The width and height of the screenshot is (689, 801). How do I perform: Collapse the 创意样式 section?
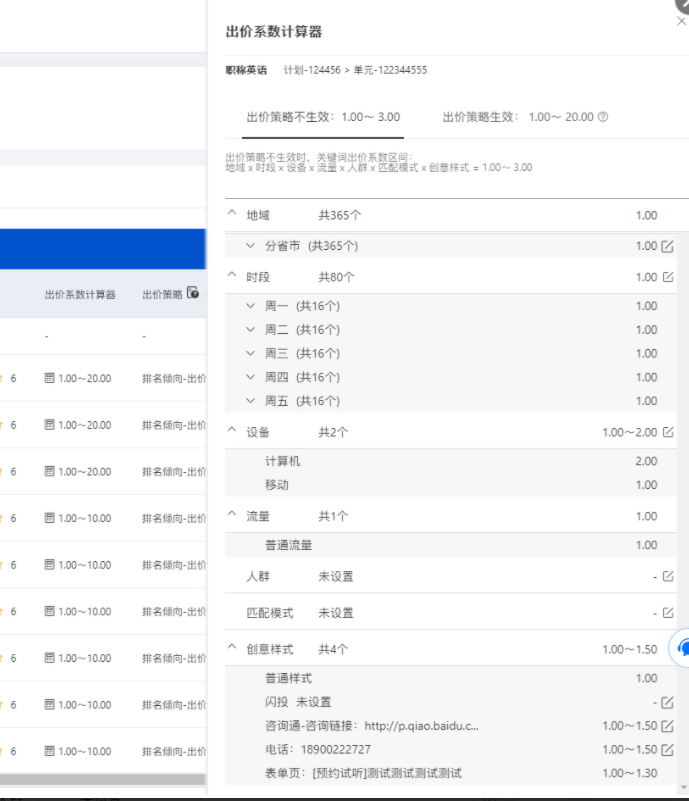232,648
